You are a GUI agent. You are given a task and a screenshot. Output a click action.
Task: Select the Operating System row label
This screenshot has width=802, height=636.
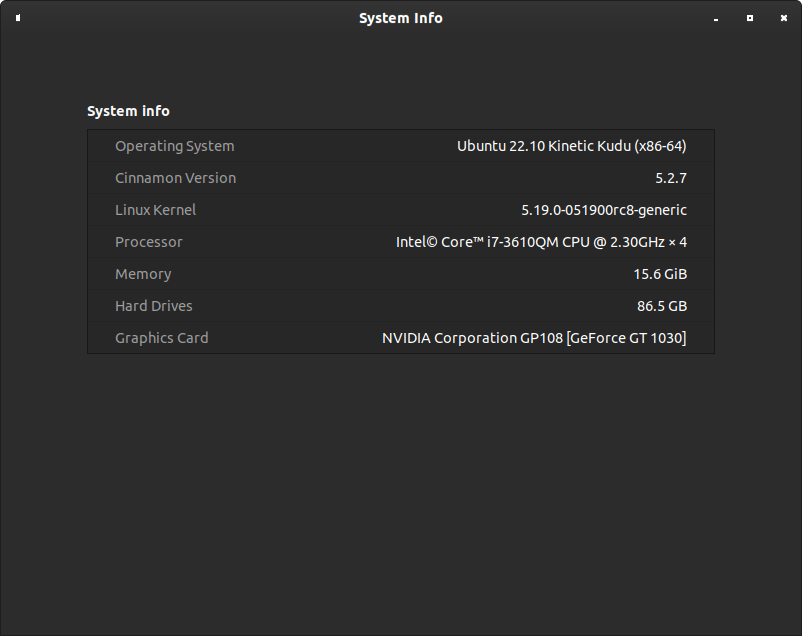click(174, 146)
